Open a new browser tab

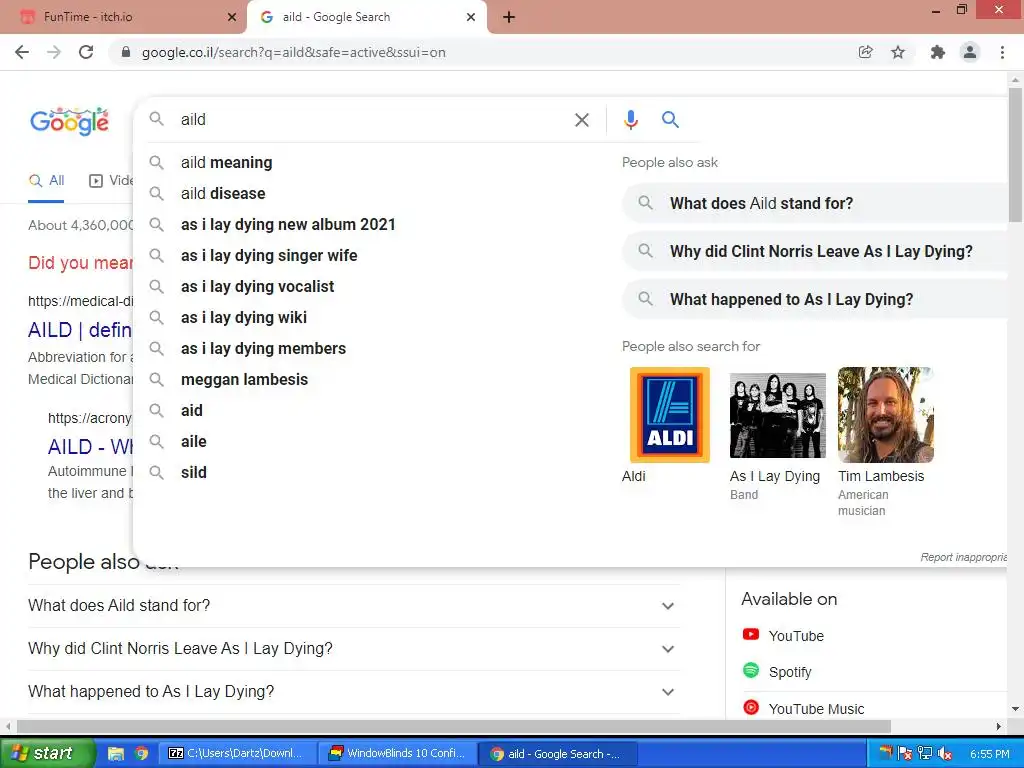coord(509,18)
